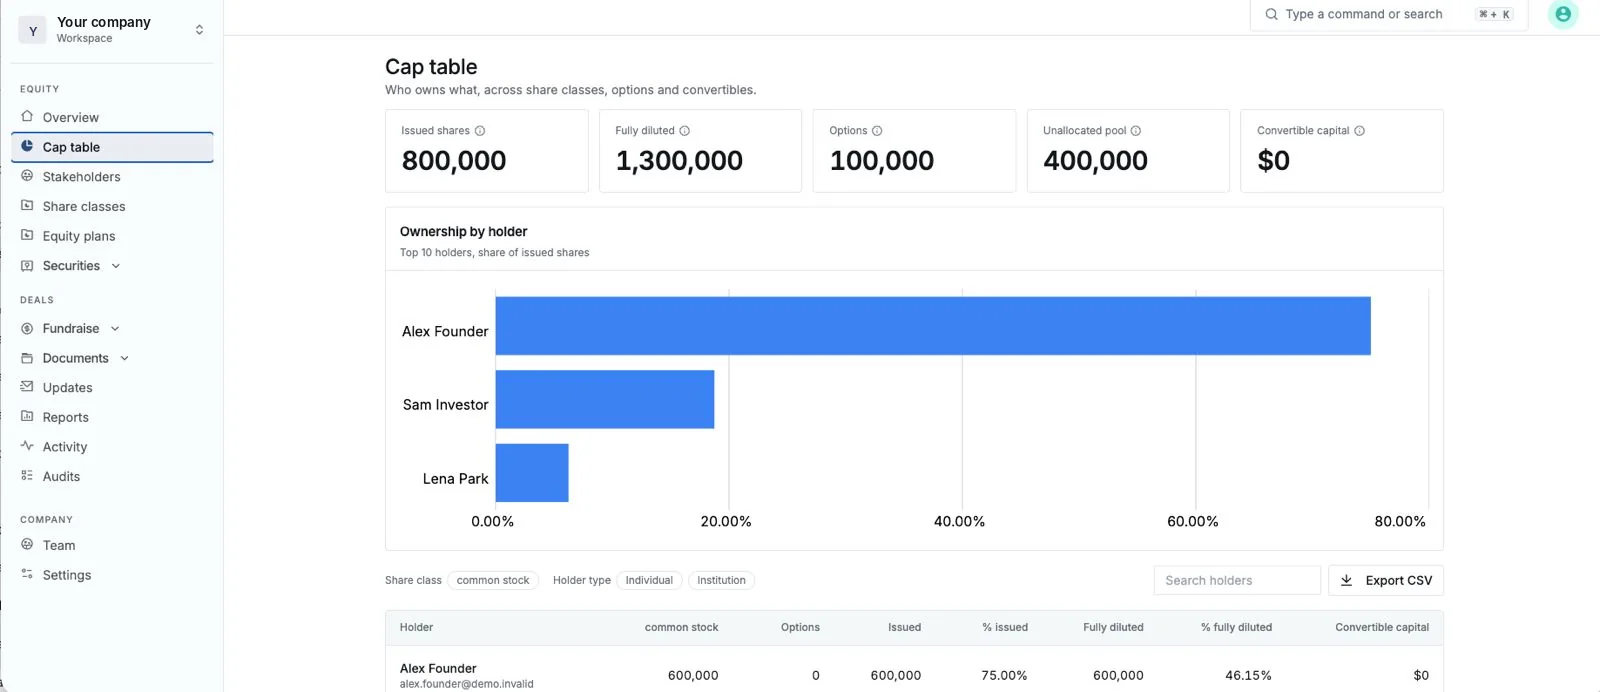
Task: Click the Fully diluted info icon
Action: [x=685, y=131]
